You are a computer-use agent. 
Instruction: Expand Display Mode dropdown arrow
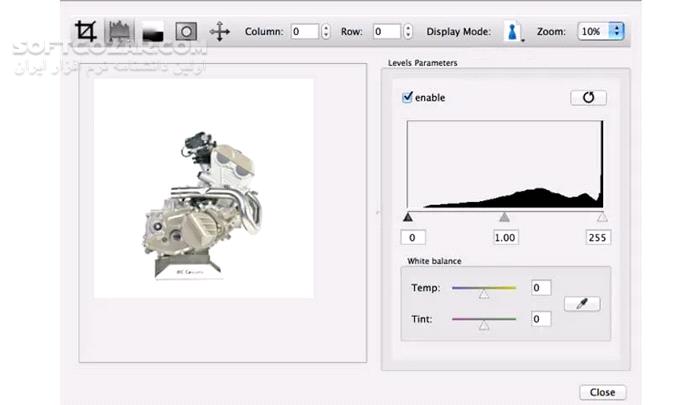point(523,40)
